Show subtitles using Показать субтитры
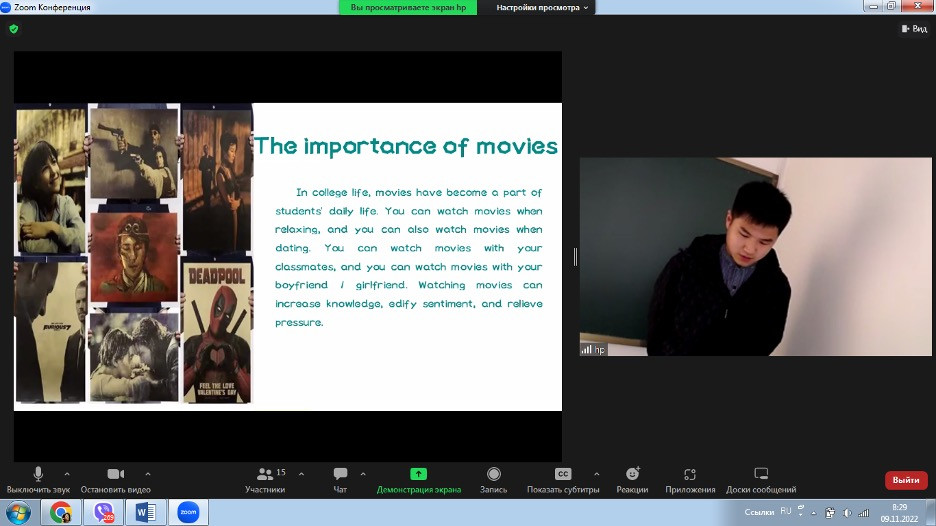The image size is (936, 526). click(x=563, y=474)
